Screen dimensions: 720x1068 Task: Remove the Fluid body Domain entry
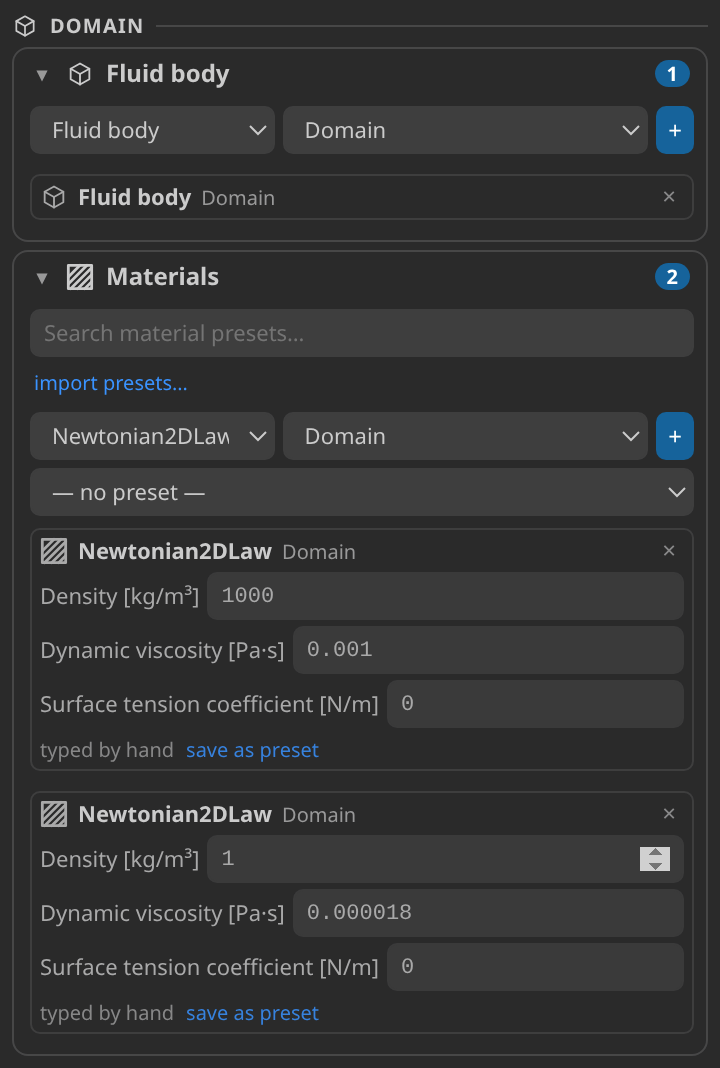669,197
